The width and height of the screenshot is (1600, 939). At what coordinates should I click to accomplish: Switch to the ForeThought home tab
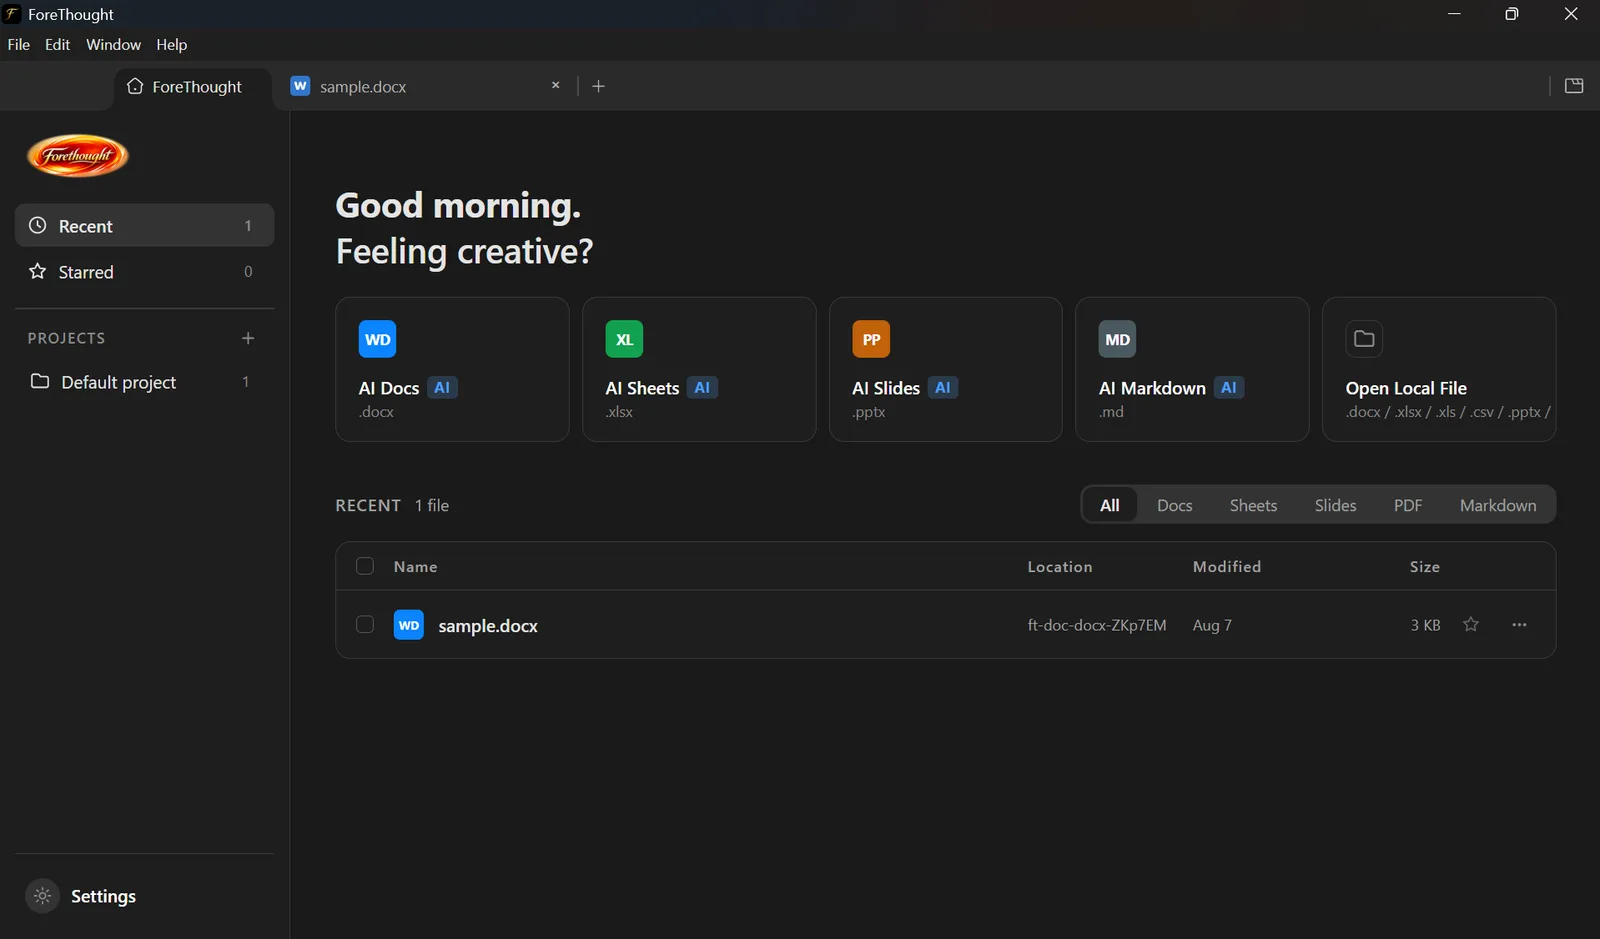pos(194,87)
